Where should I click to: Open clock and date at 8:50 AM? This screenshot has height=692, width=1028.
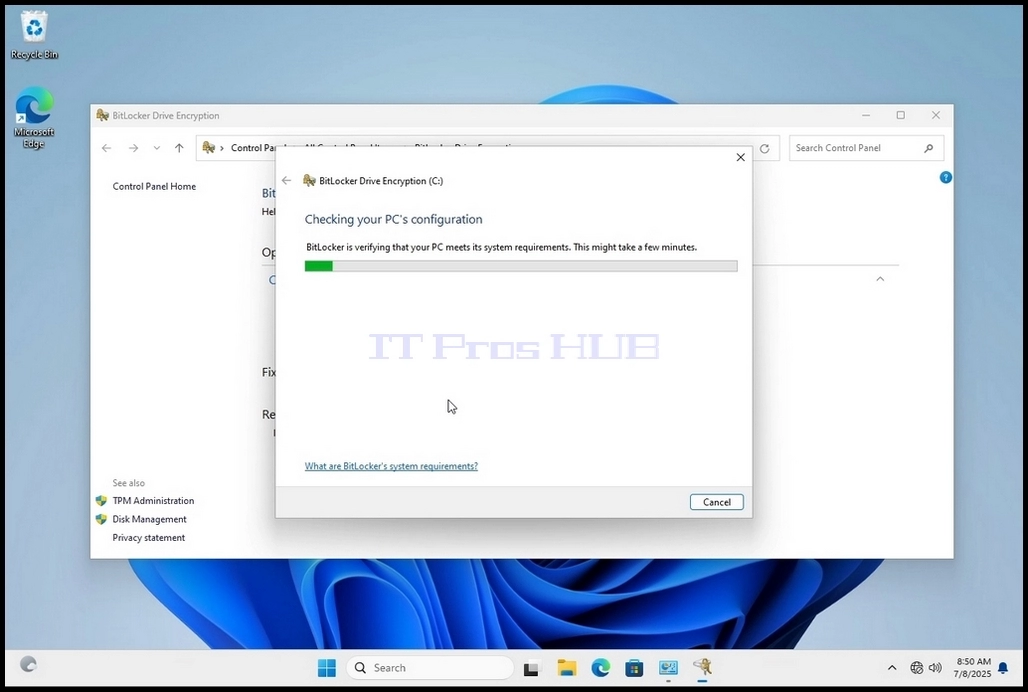(x=973, y=668)
